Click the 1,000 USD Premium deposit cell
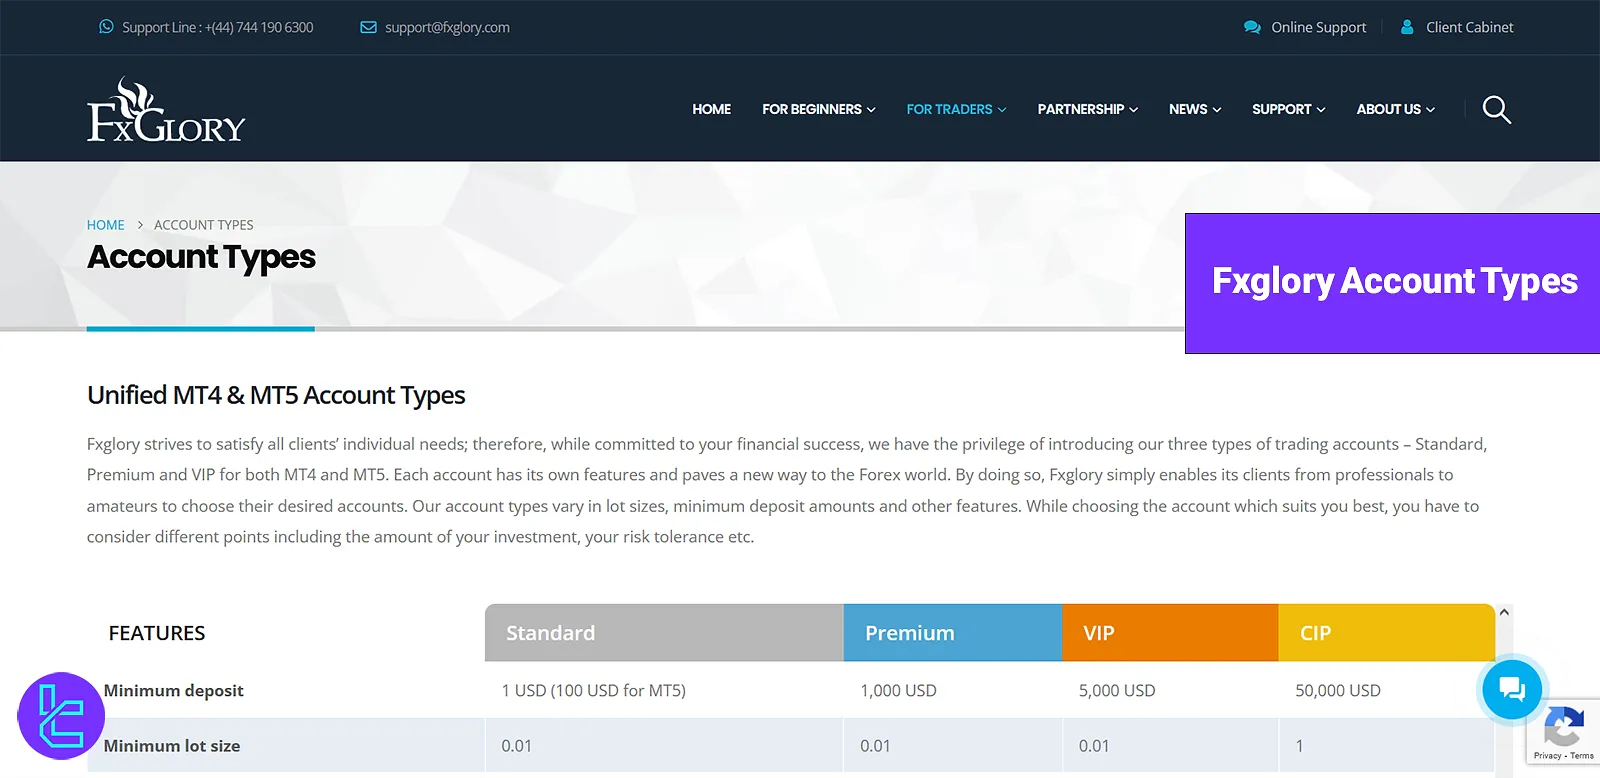 pyautogui.click(x=898, y=690)
